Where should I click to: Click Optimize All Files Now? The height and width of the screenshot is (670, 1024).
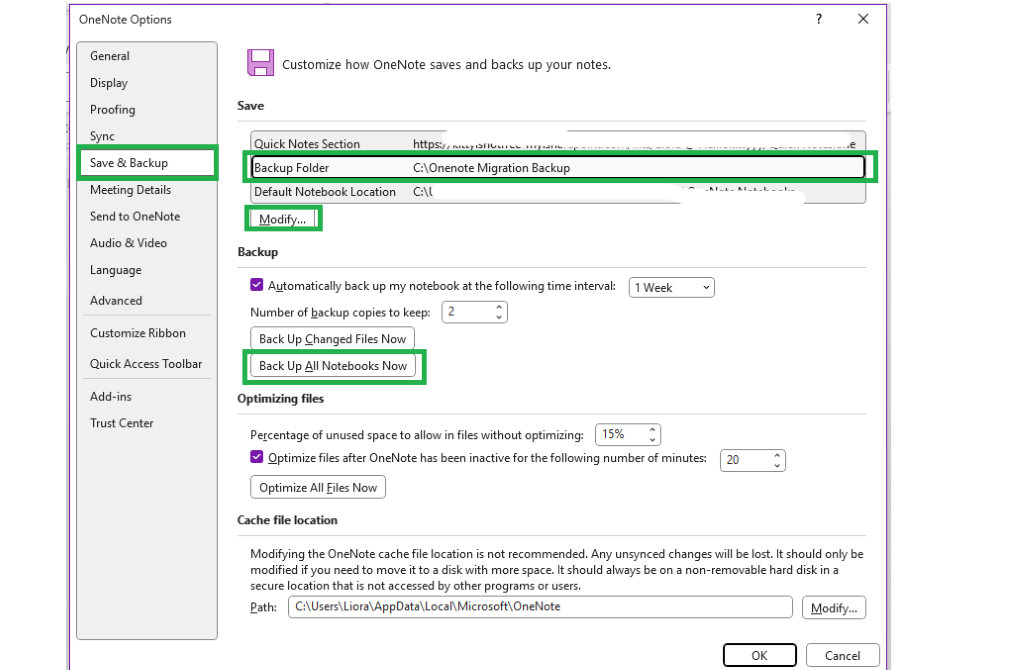[x=318, y=487]
